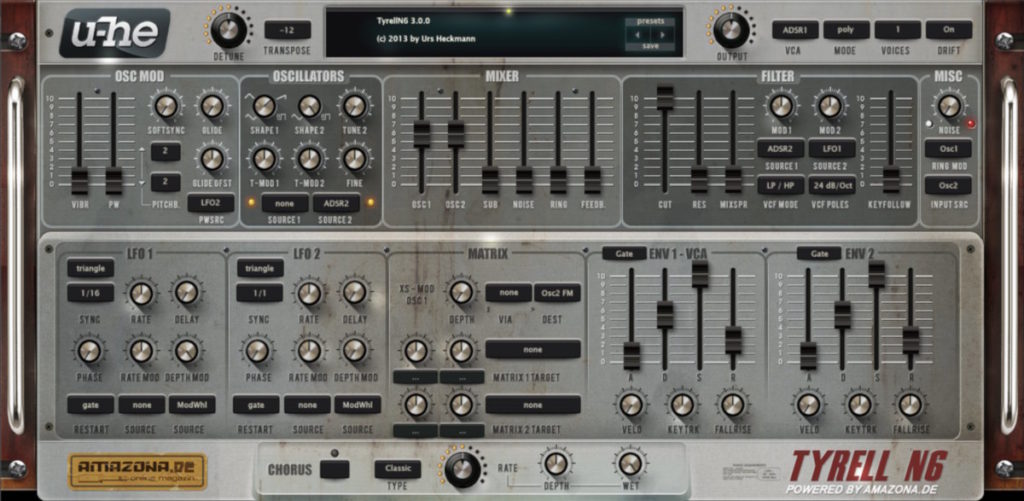This screenshot has height=501, width=1024.
Task: Click the LFO 1 Delay knob
Action: pos(186,293)
